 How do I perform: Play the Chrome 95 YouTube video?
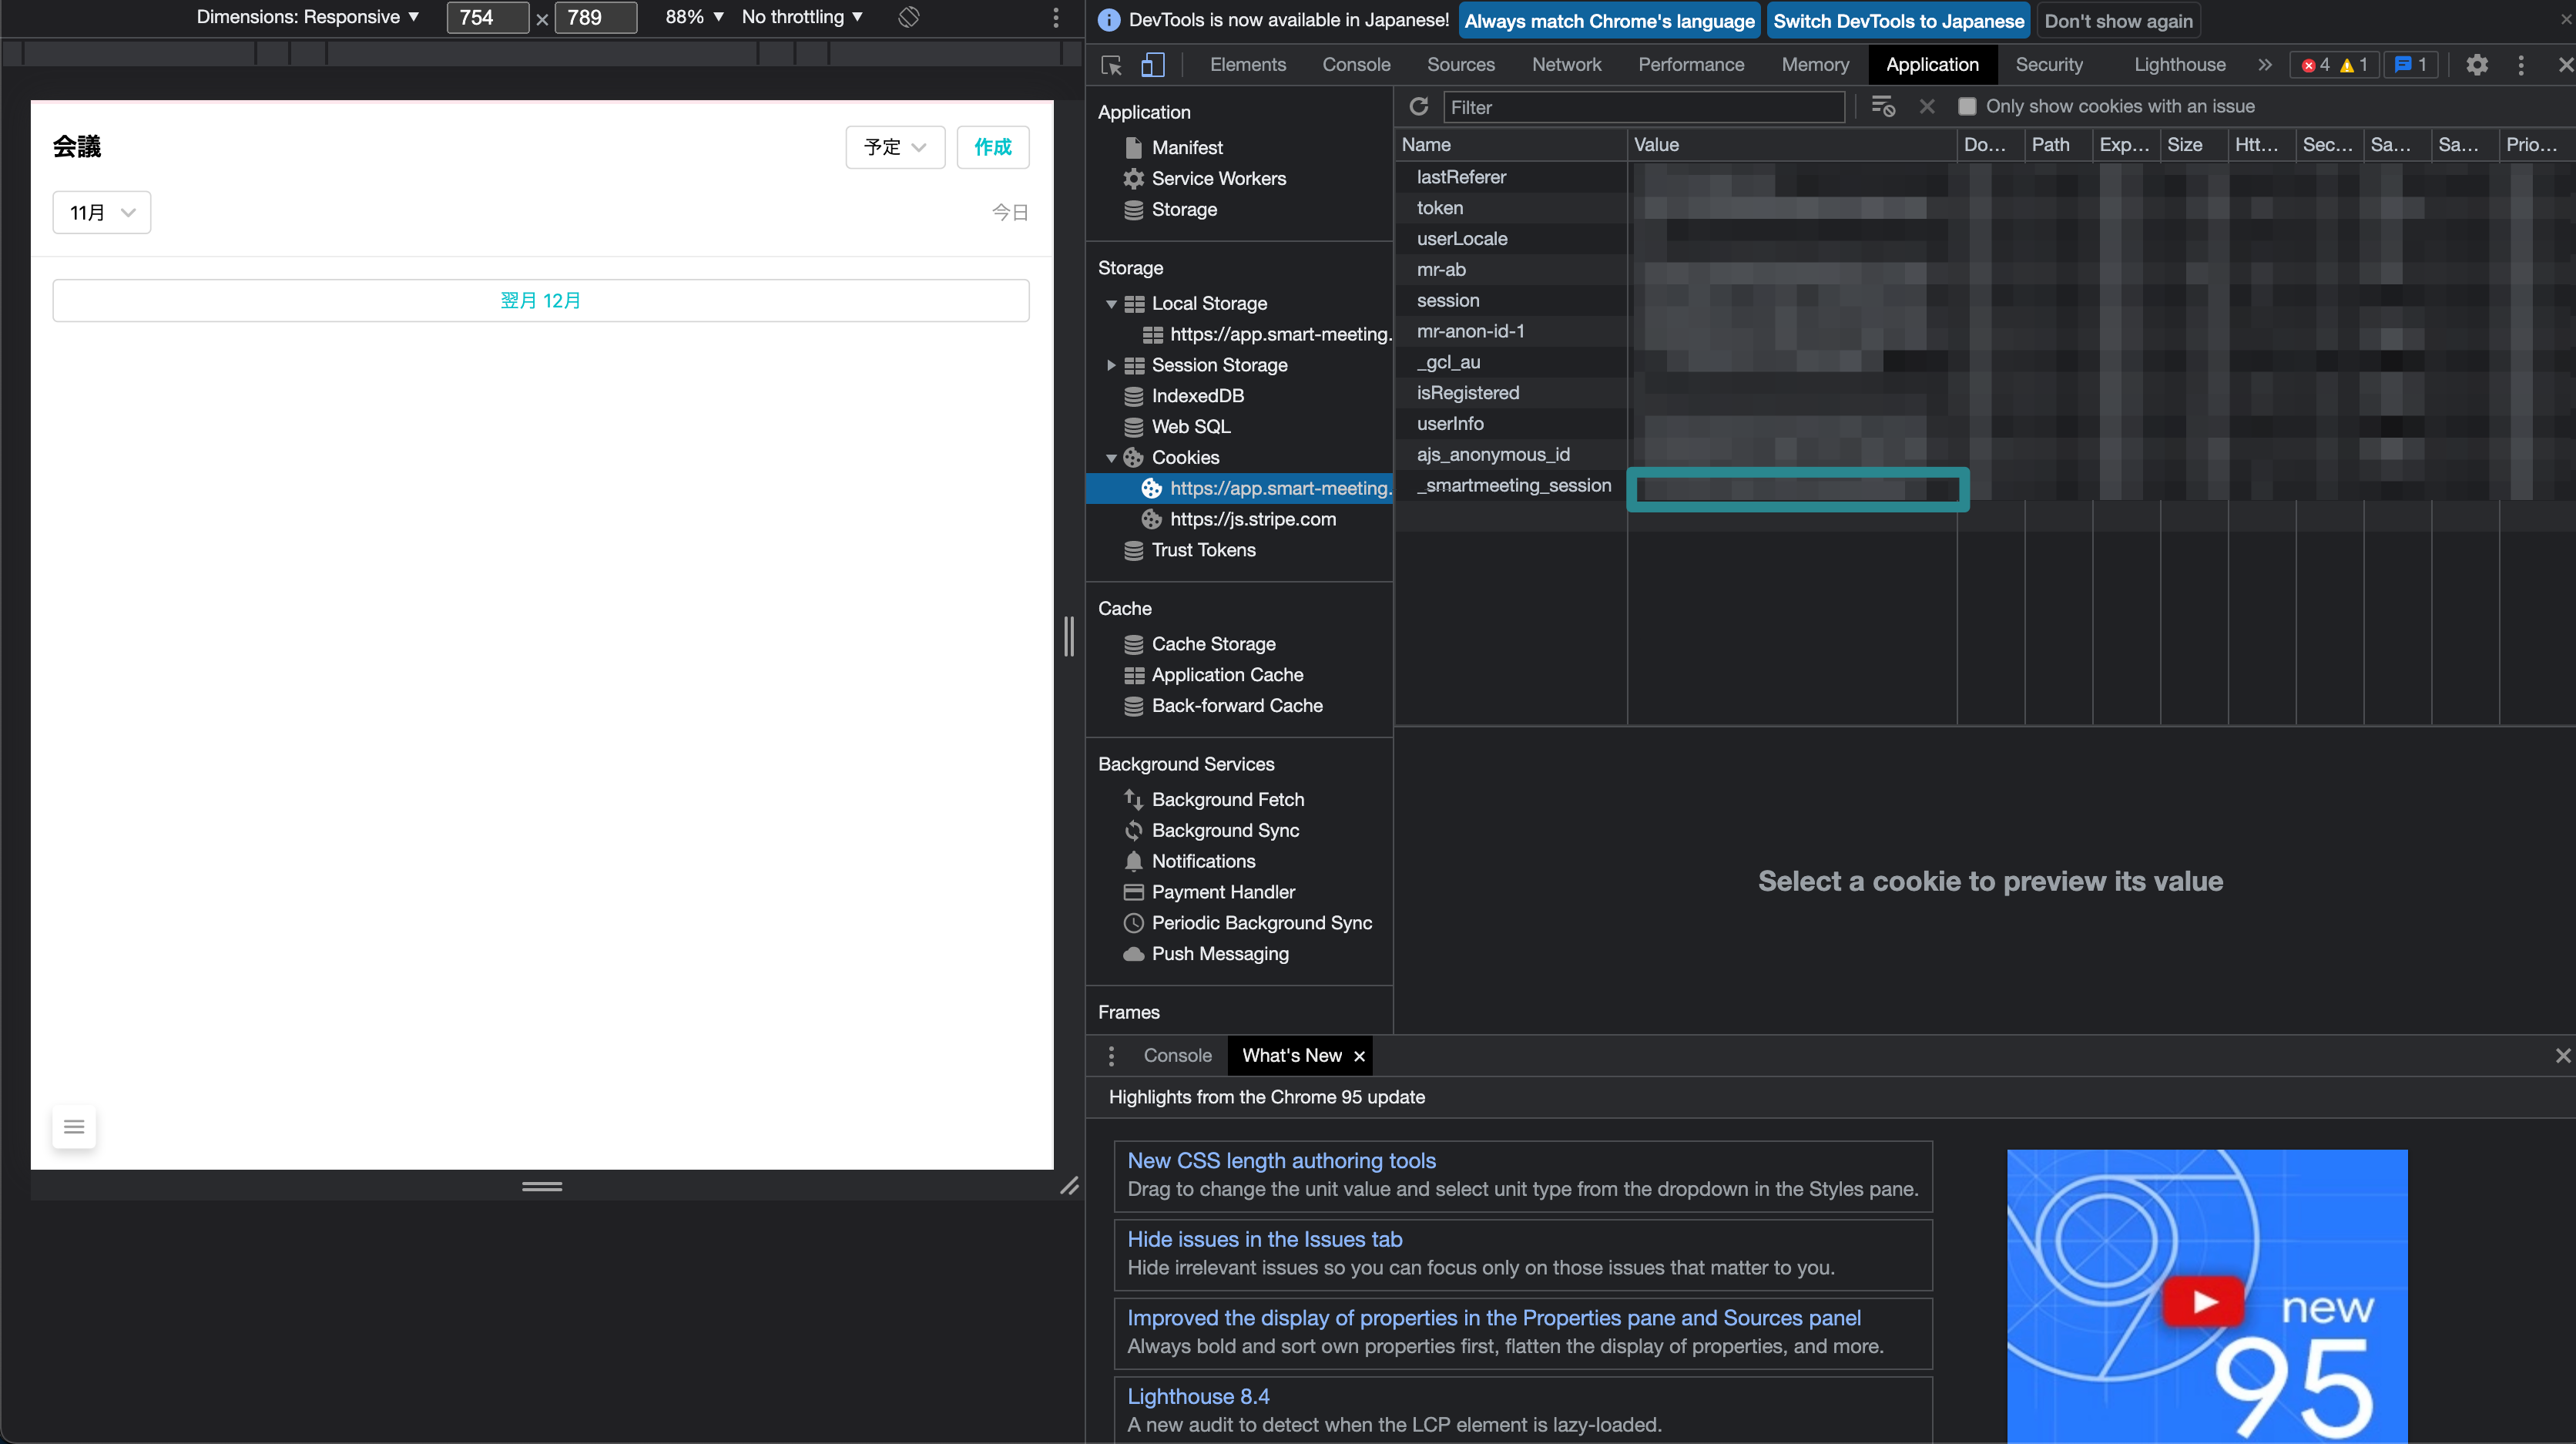2204,1300
